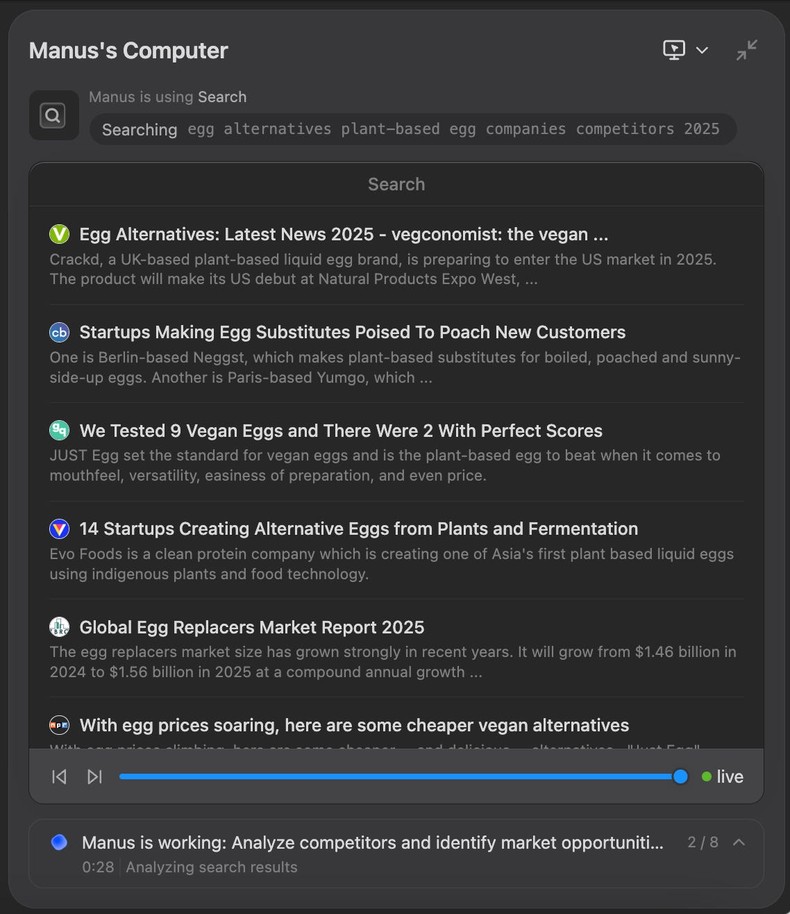
Task: Jump to the first step in playback
Action: click(59, 777)
